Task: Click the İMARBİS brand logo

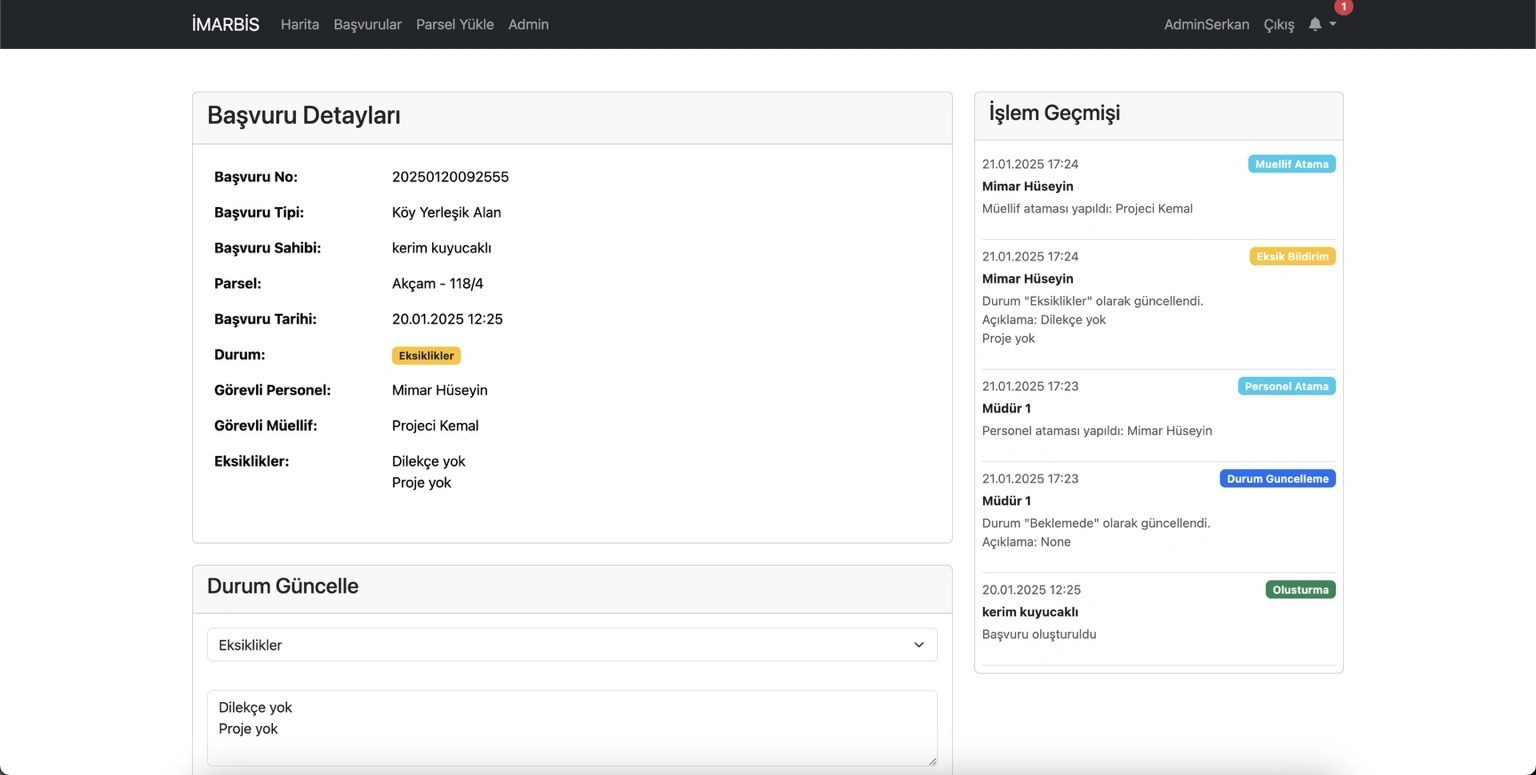Action: point(225,24)
